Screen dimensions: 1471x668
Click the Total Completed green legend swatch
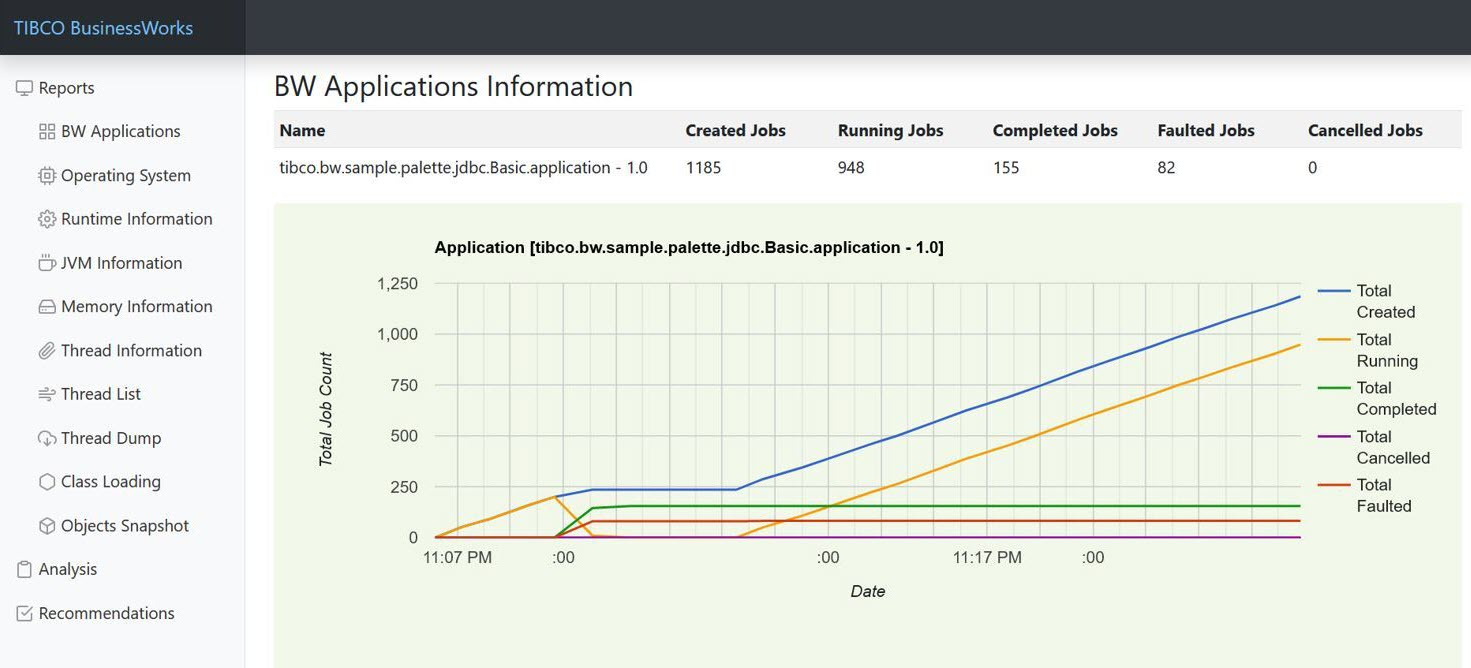point(1334,388)
